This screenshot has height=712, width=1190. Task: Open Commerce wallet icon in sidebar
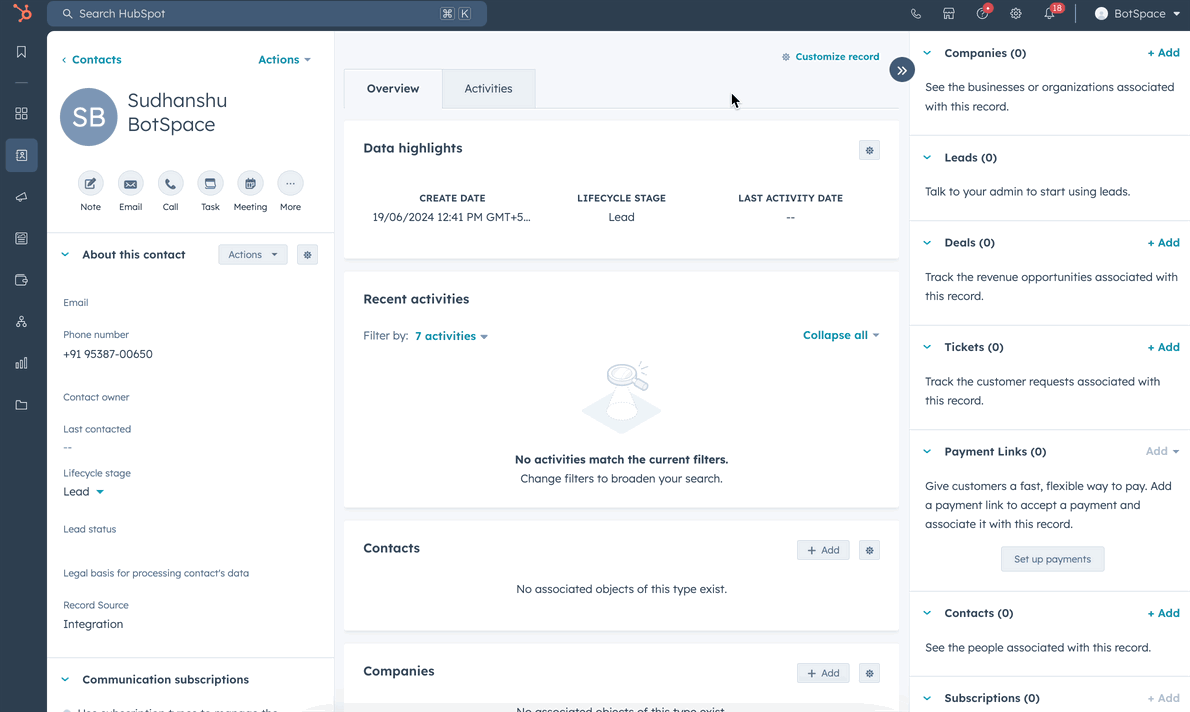[x=21, y=280]
